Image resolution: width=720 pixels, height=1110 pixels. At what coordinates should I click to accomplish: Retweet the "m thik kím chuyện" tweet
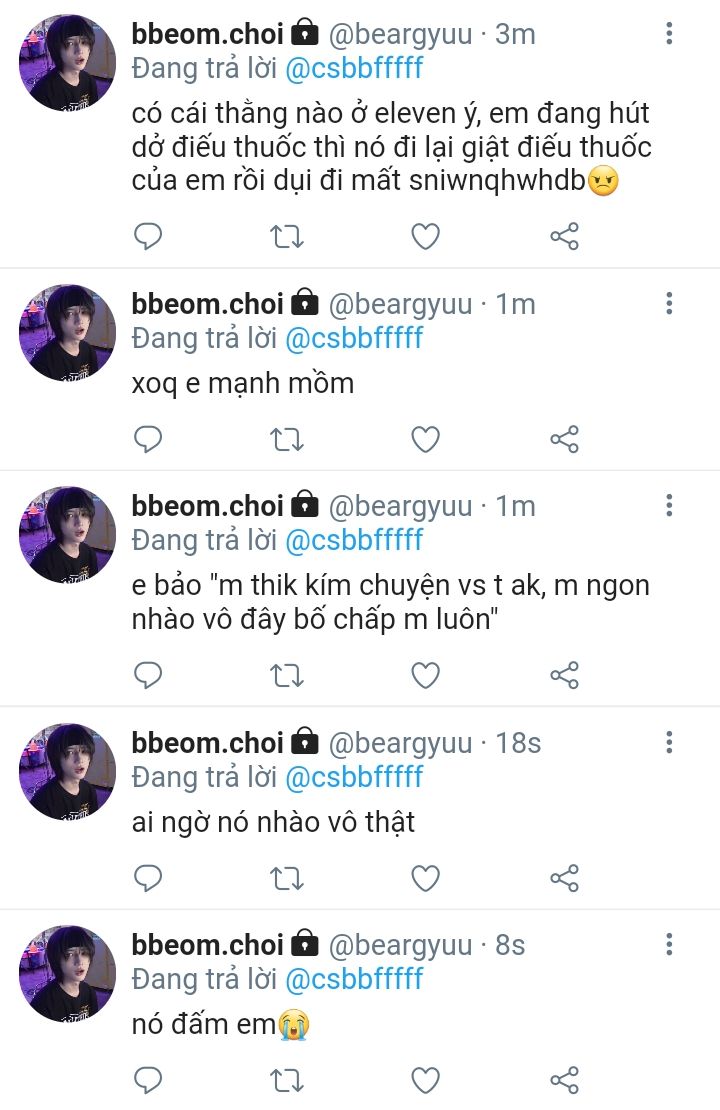pyautogui.click(x=287, y=676)
